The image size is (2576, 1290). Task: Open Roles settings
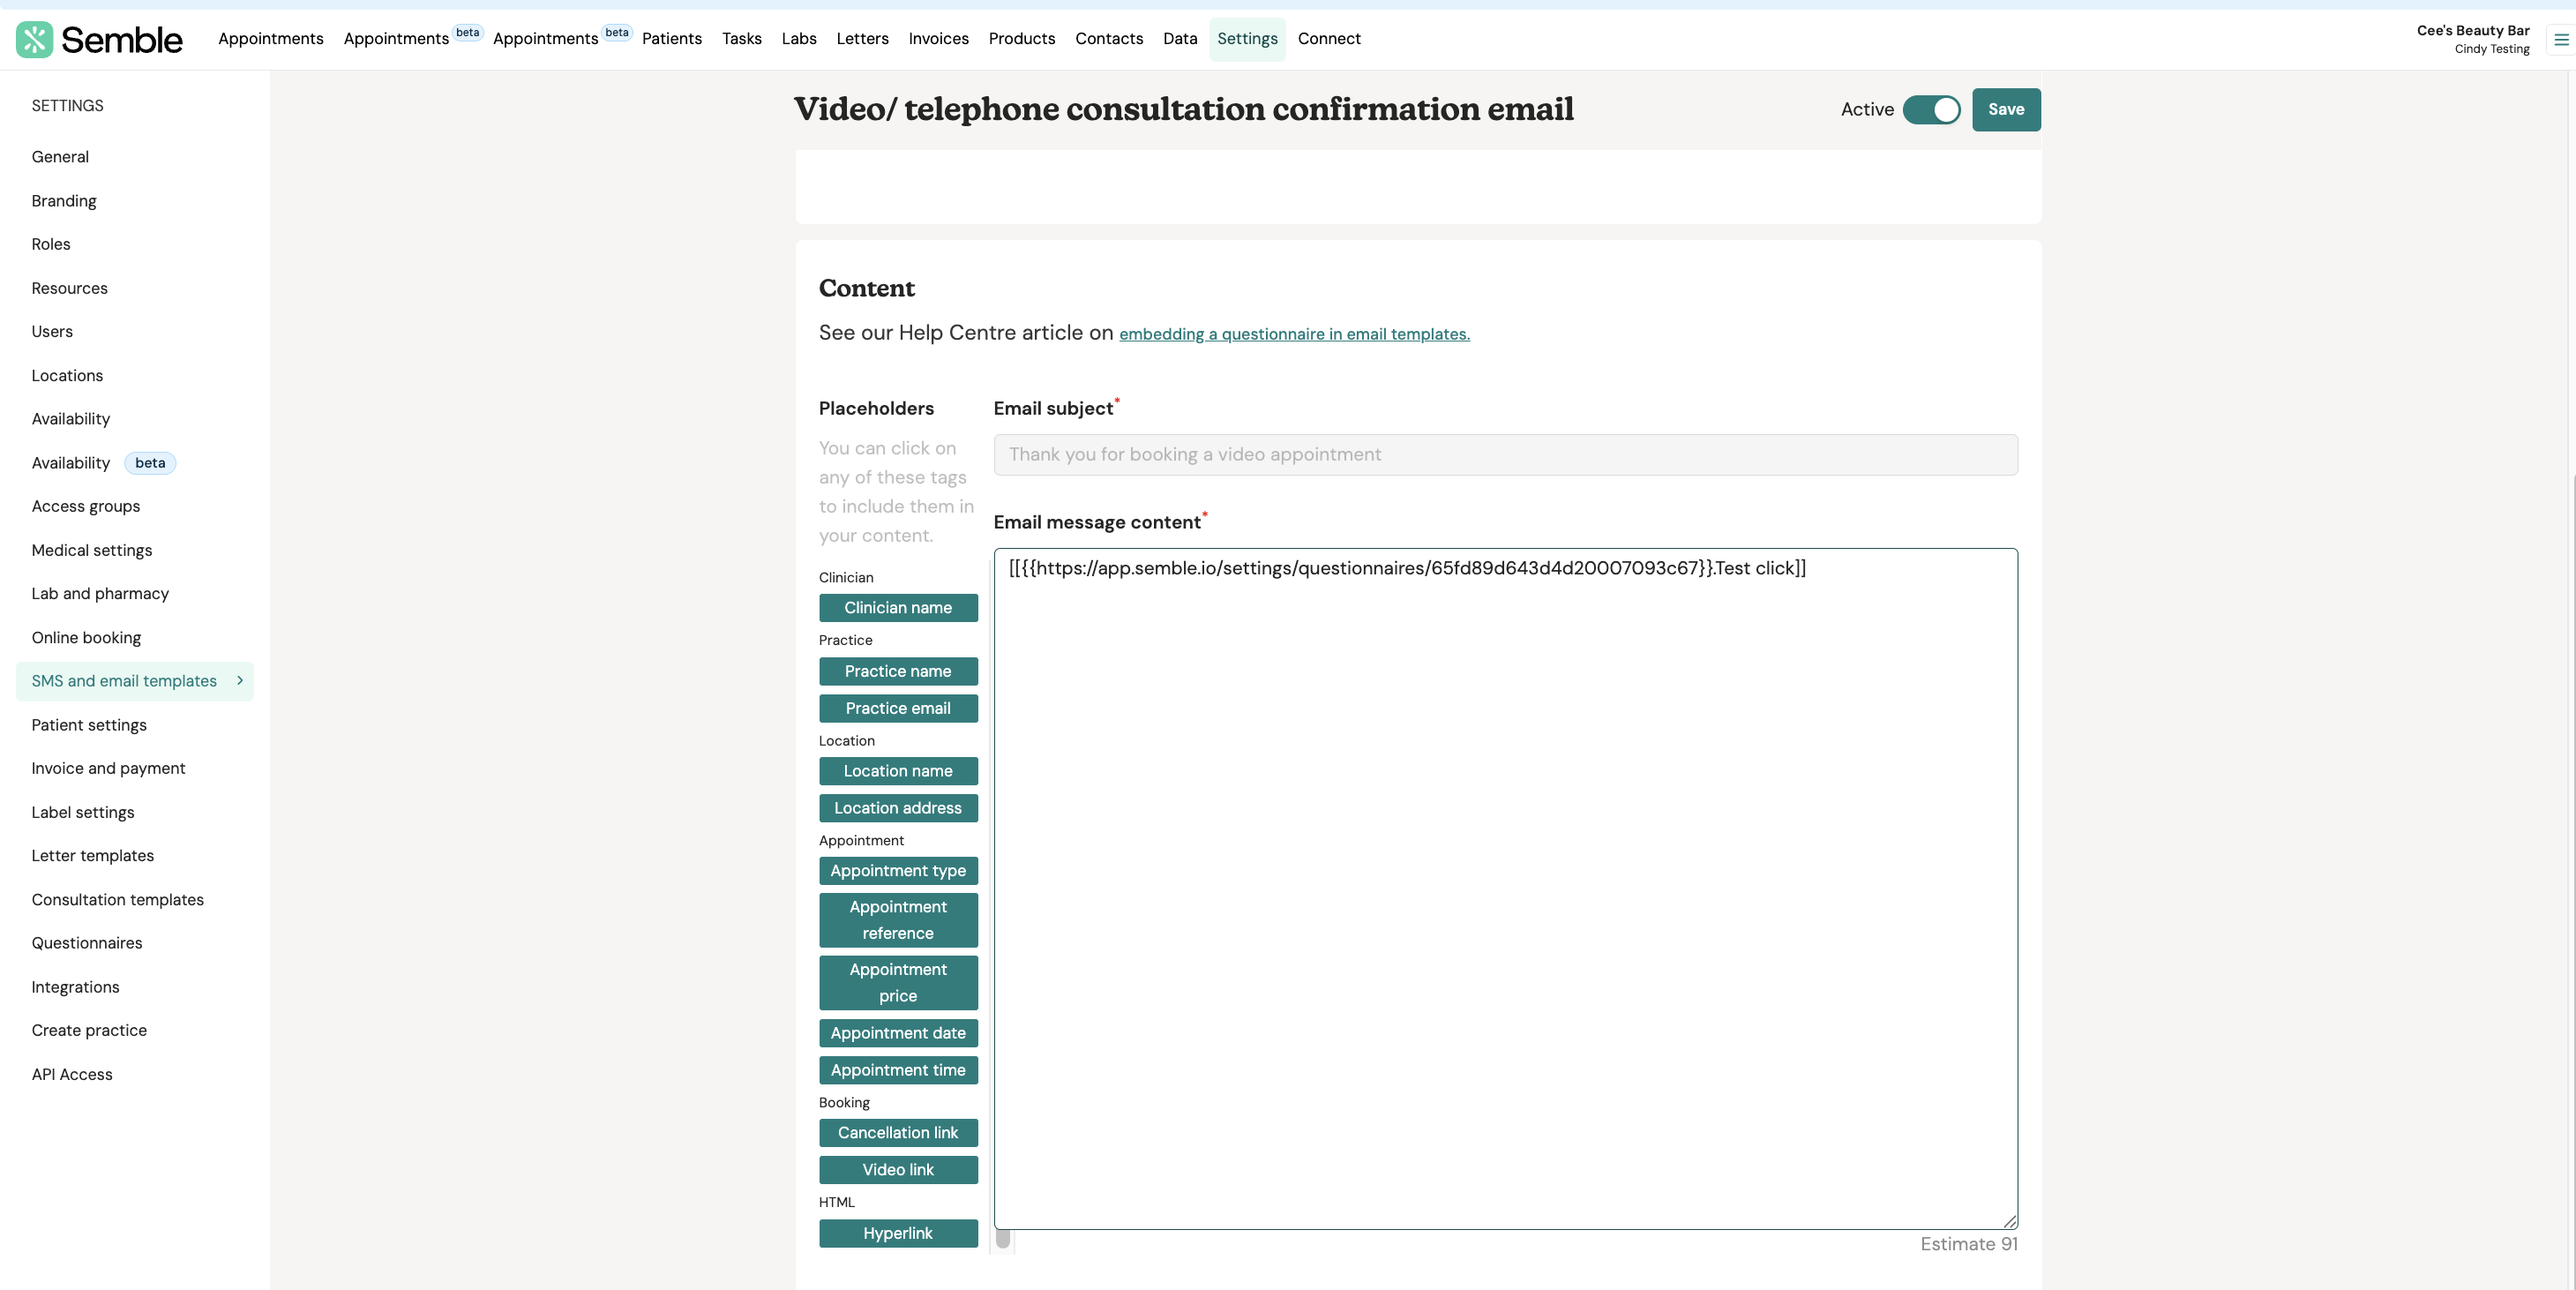(51, 244)
